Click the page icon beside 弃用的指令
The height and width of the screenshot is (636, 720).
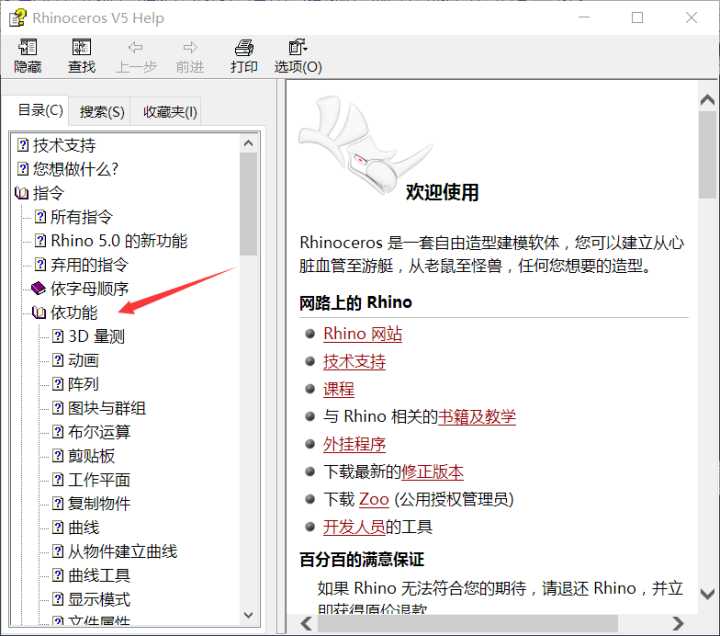[x=40, y=265]
